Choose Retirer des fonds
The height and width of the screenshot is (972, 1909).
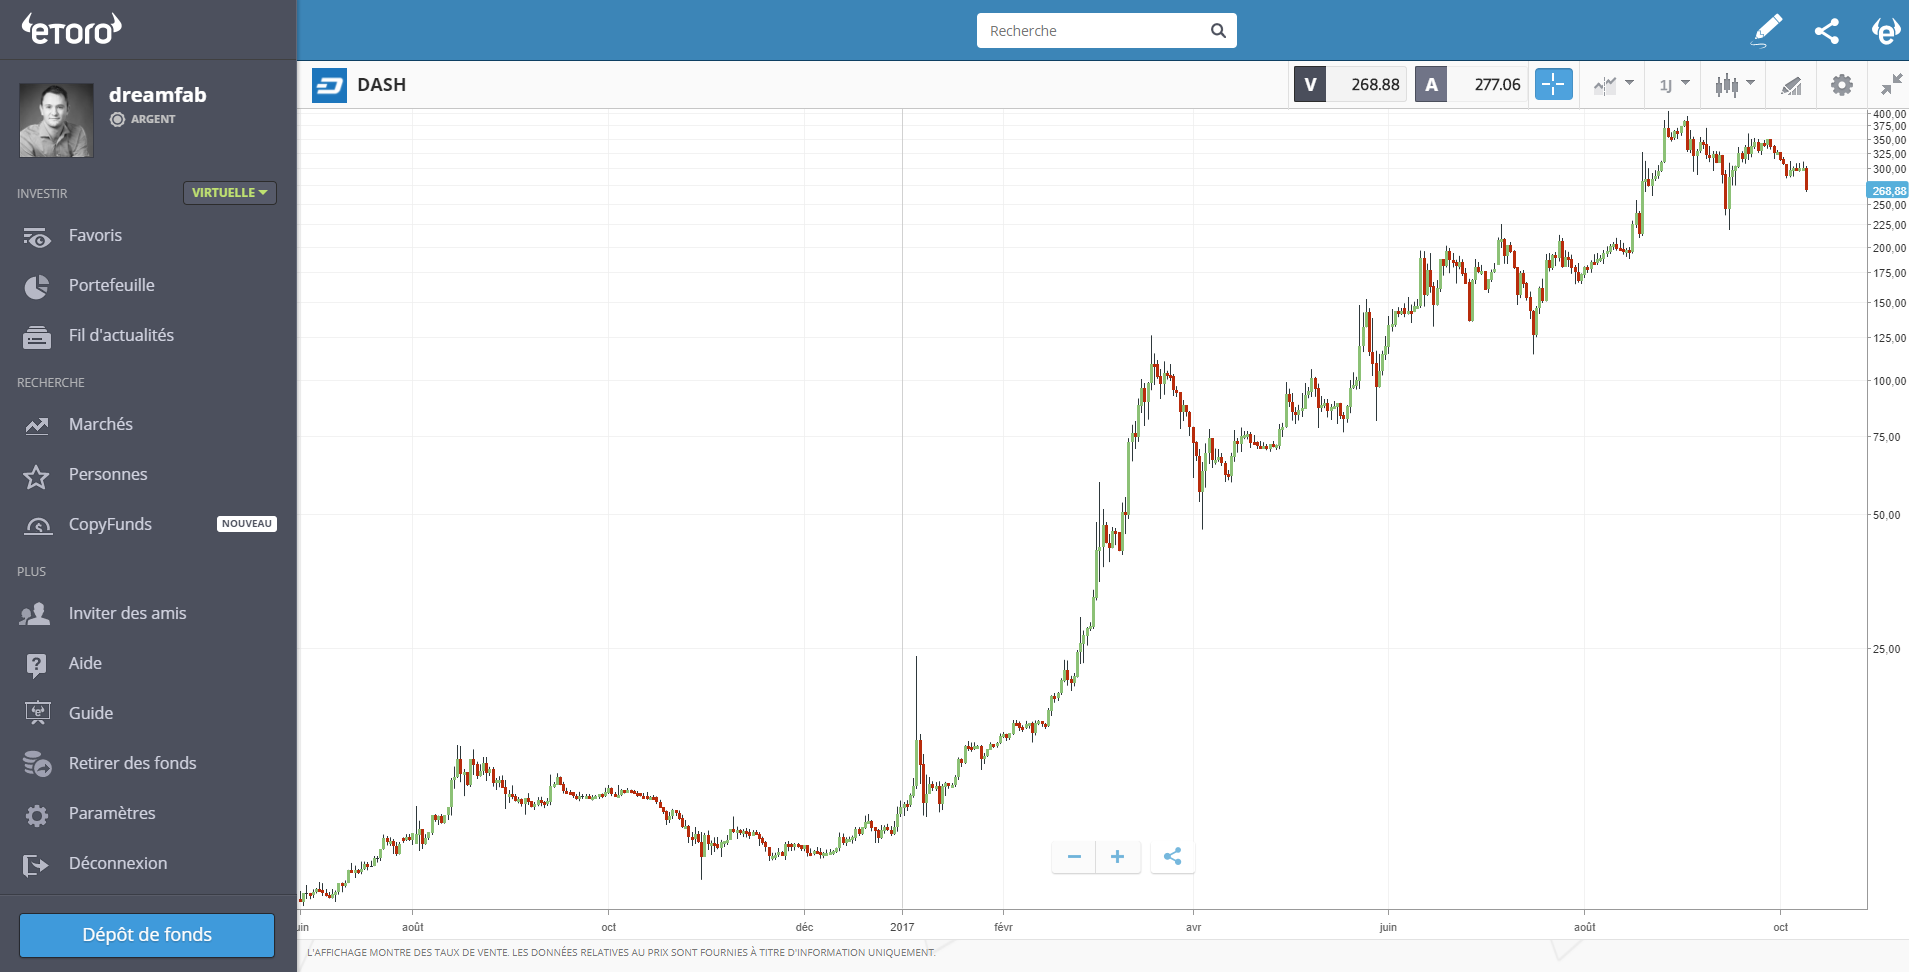tap(133, 763)
